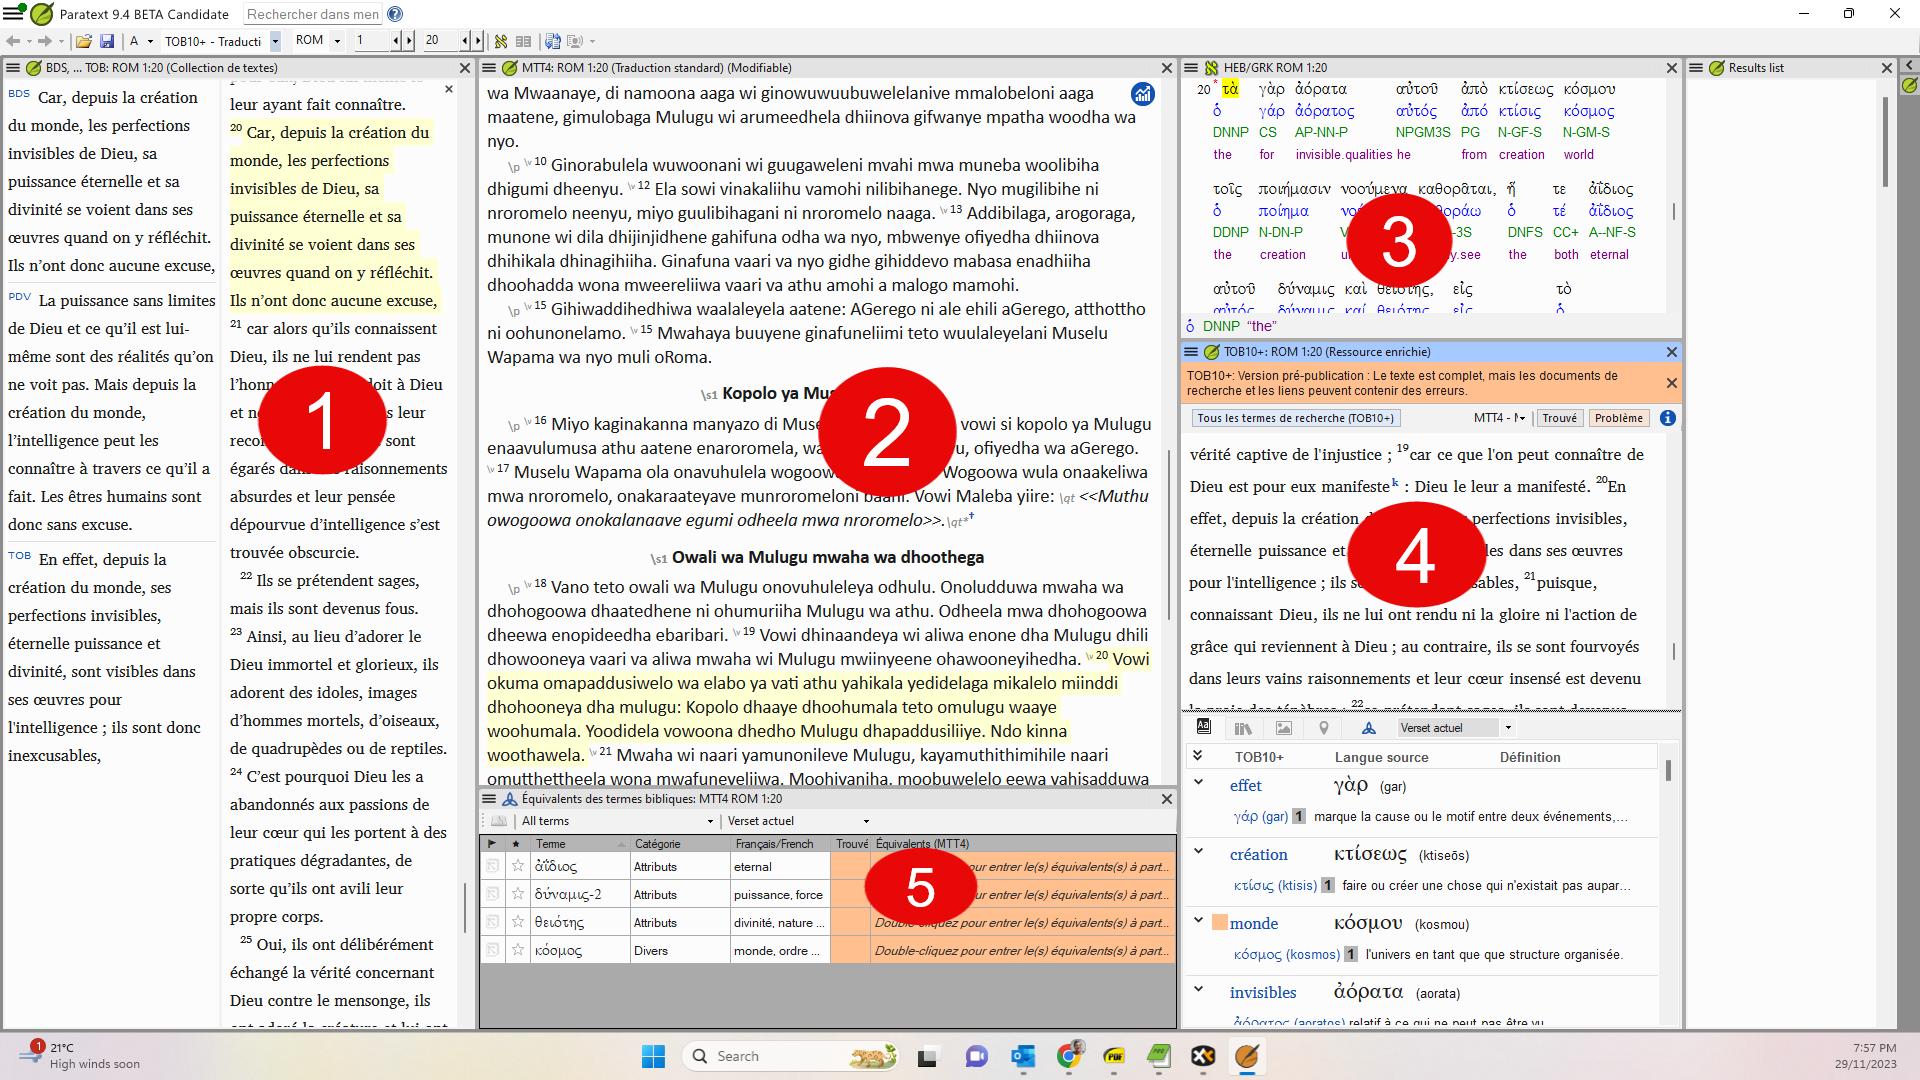Image resolution: width=1920 pixels, height=1080 pixels.
Task: Click the source language tools icon in toolbar
Action: (501, 41)
